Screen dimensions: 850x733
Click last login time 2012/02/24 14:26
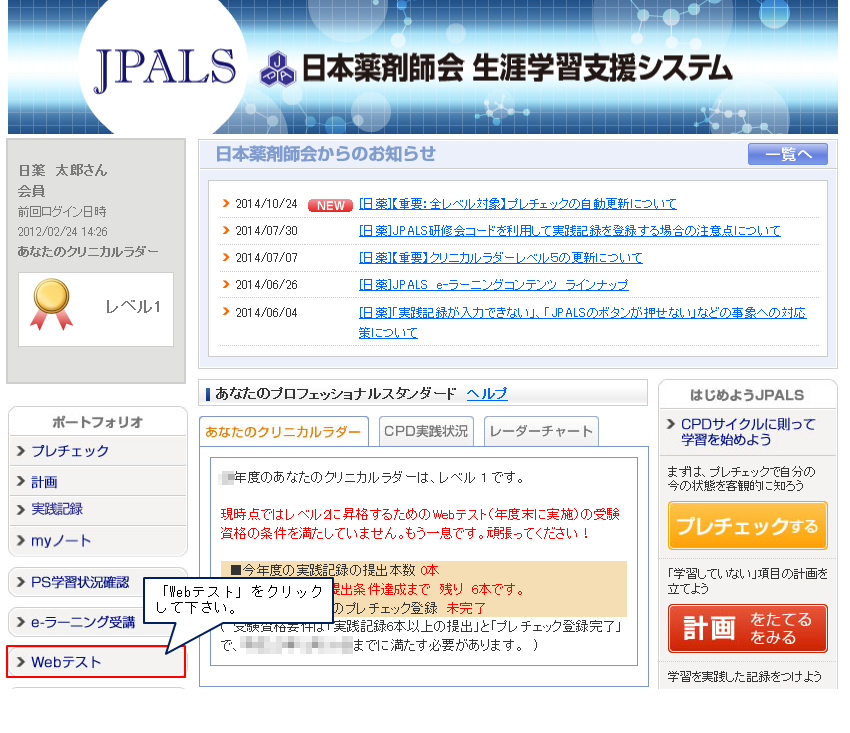pyautogui.click(x=62, y=232)
